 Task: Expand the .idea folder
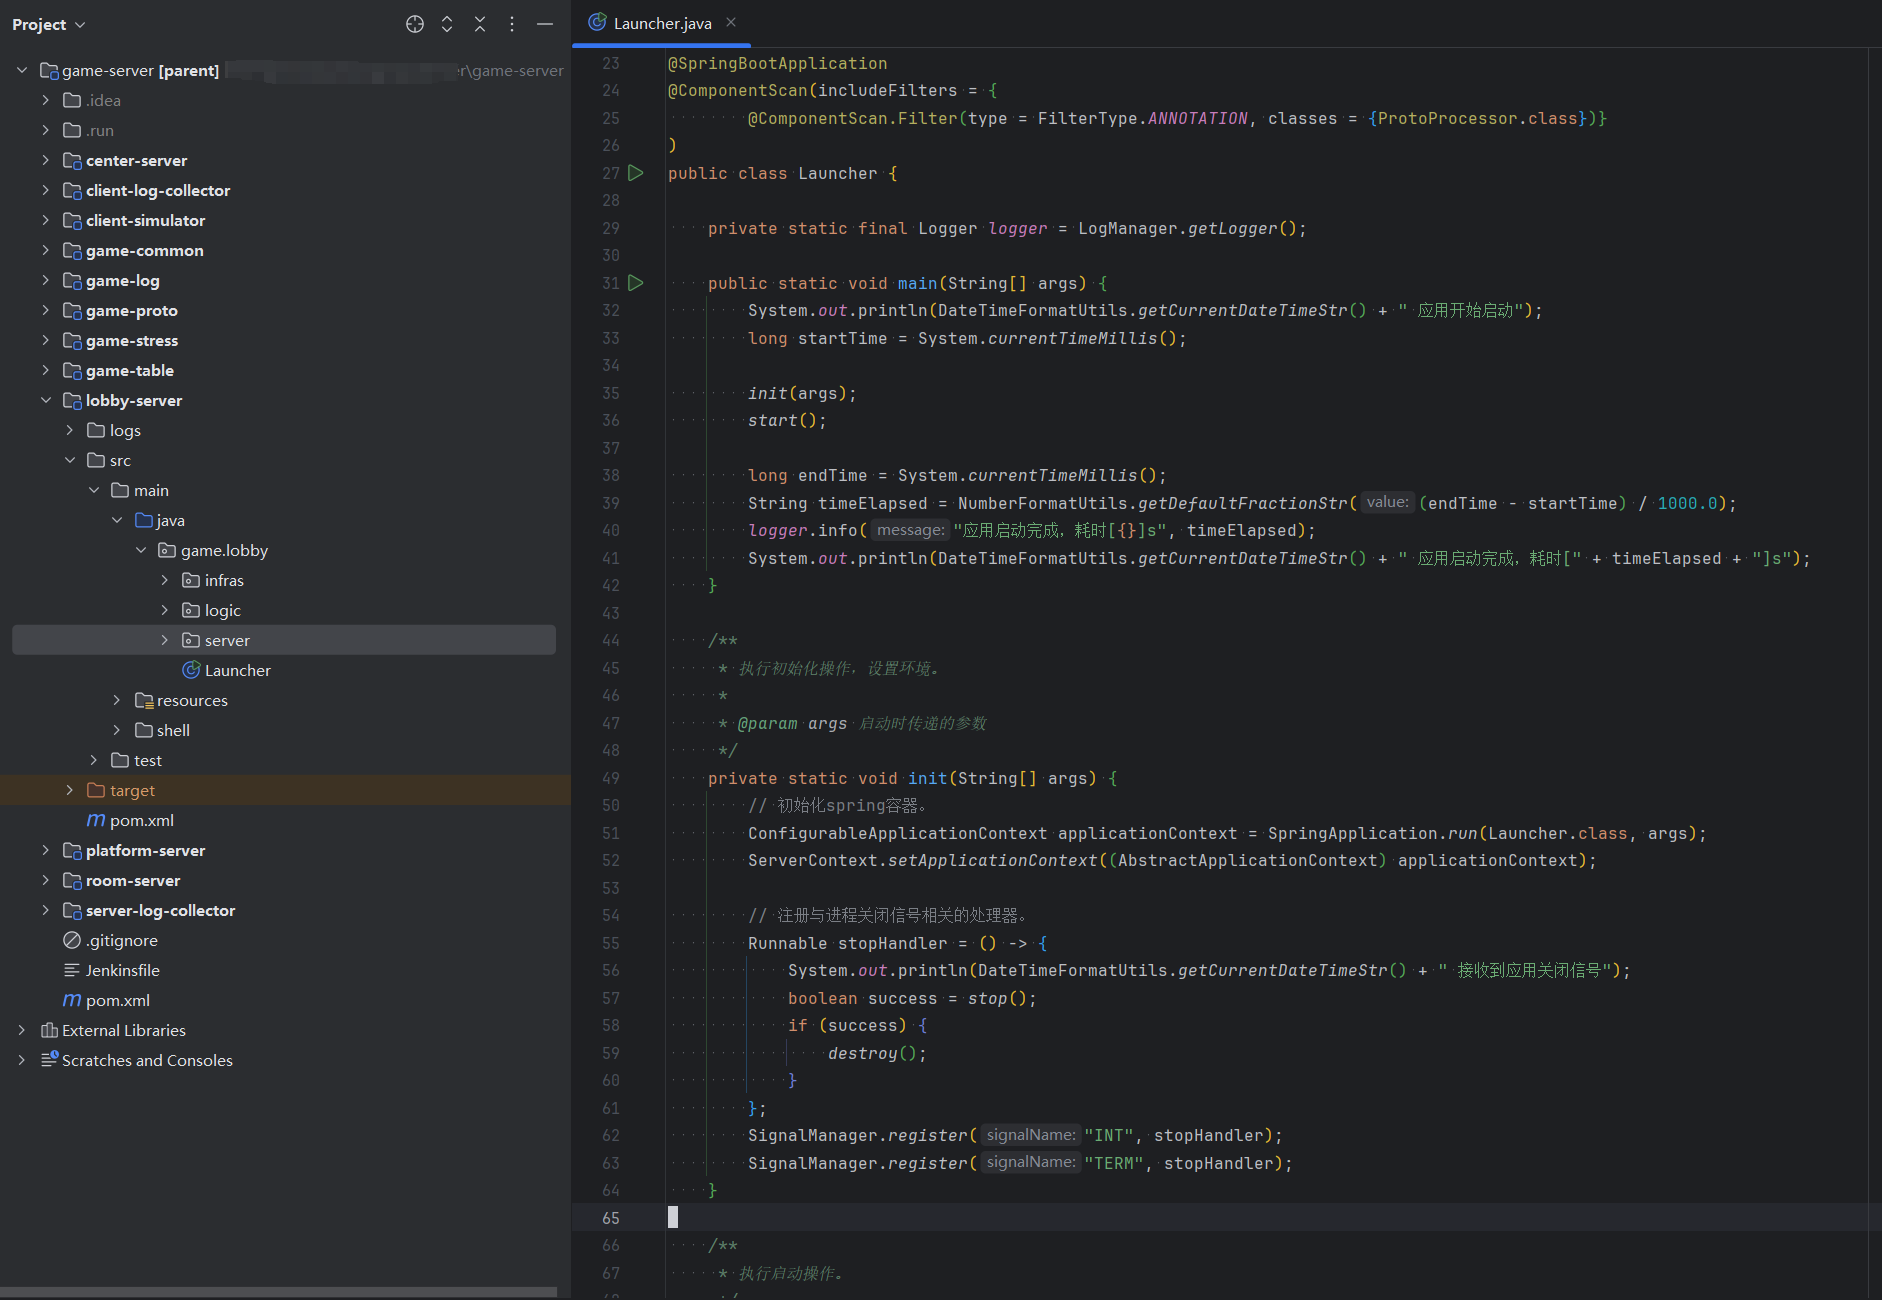pos(46,100)
